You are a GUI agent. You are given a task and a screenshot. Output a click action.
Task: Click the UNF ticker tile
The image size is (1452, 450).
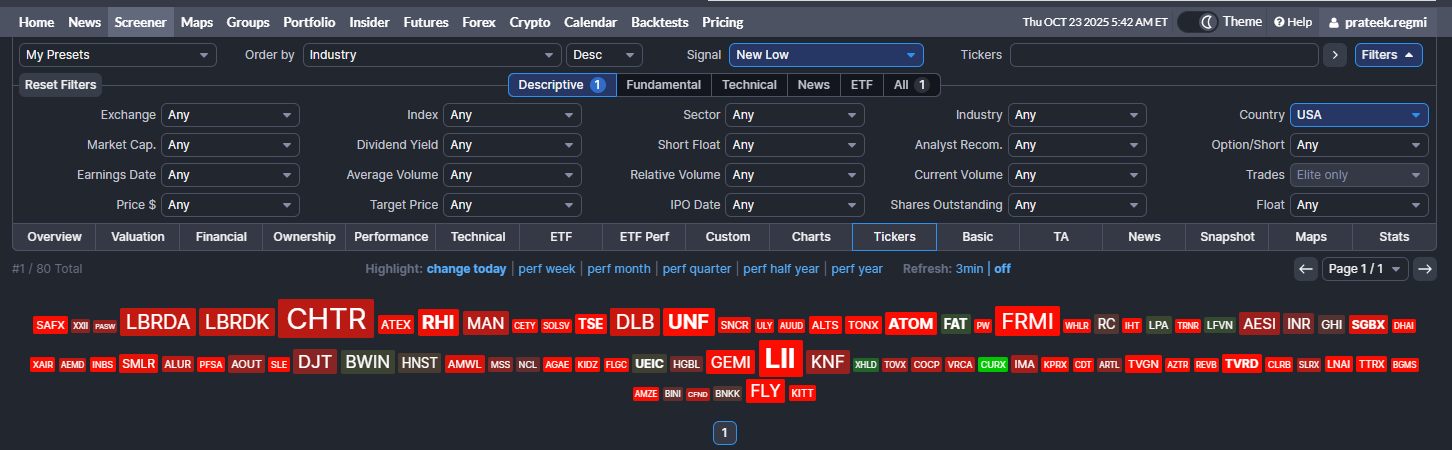click(688, 322)
